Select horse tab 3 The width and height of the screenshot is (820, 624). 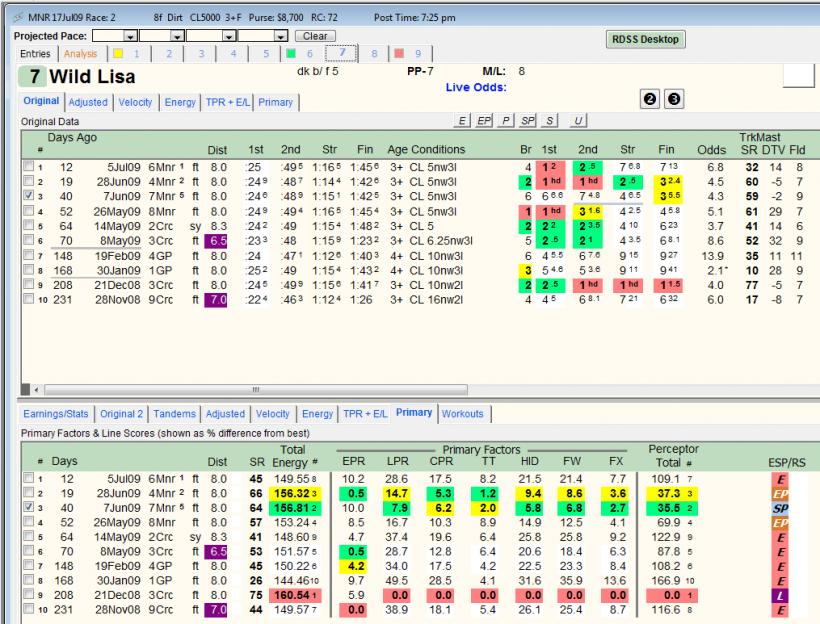click(x=201, y=54)
